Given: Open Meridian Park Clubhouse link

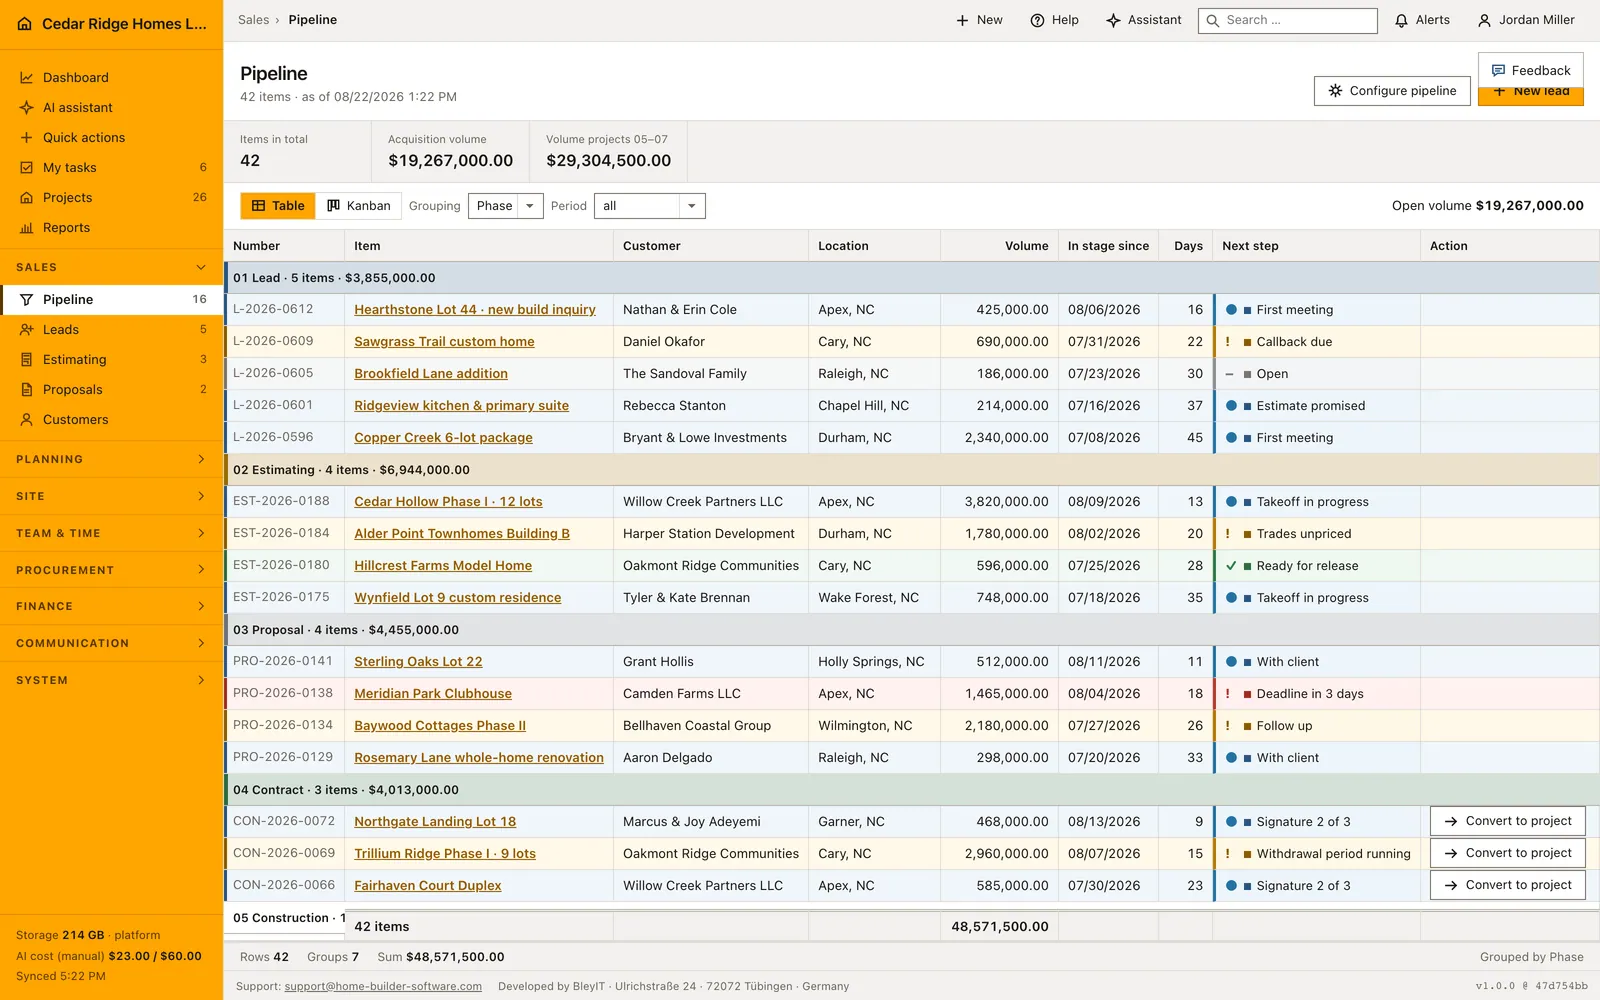Looking at the screenshot, I should tap(433, 694).
